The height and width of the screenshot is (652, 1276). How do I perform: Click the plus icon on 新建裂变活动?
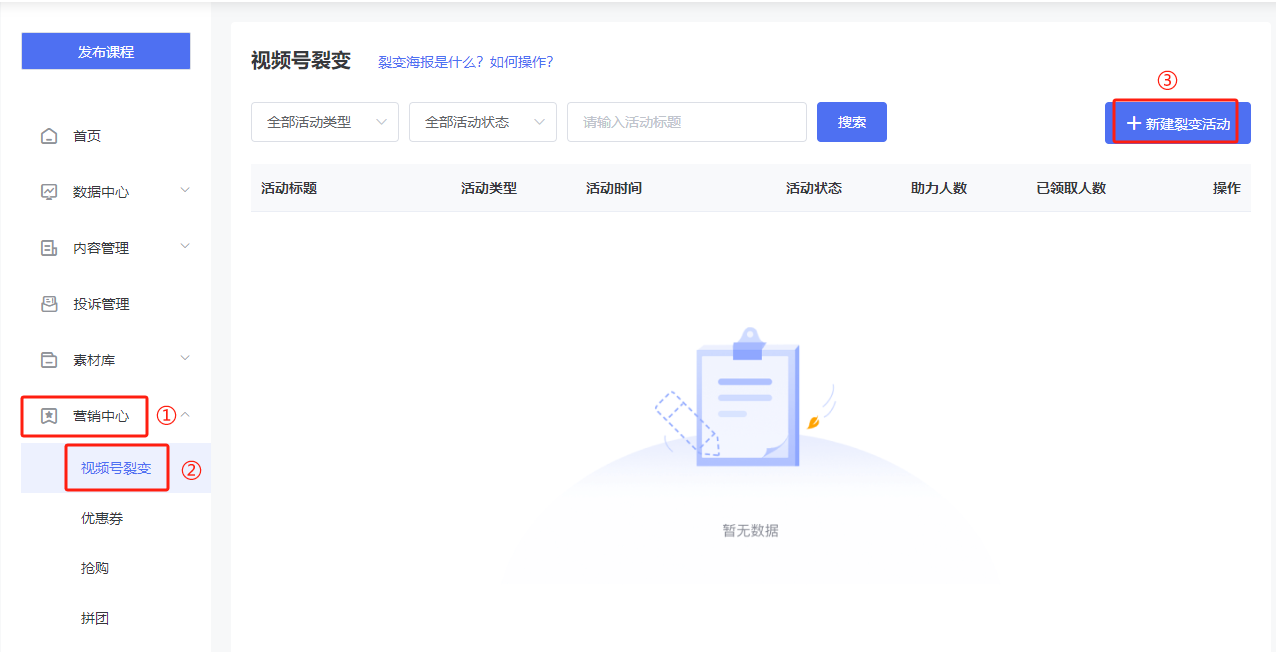1133,123
